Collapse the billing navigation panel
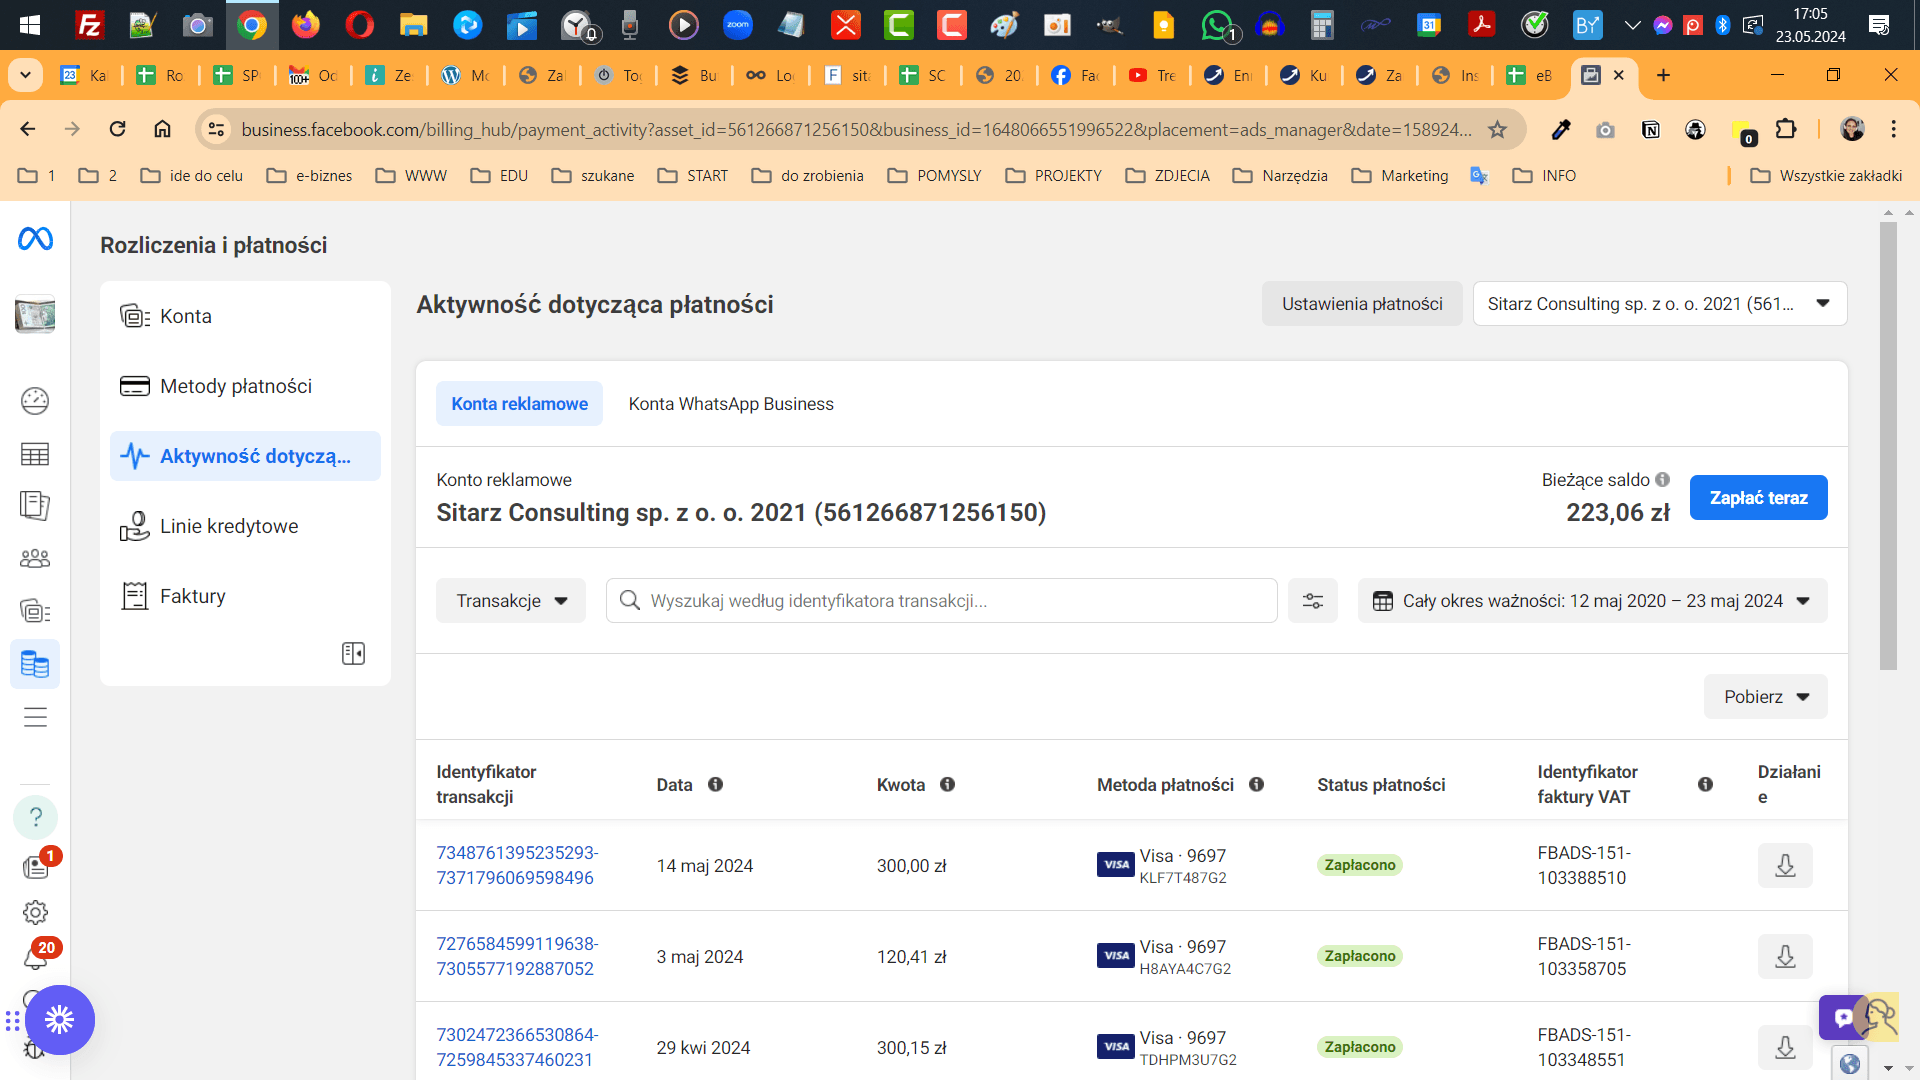The image size is (1920, 1080). click(353, 654)
